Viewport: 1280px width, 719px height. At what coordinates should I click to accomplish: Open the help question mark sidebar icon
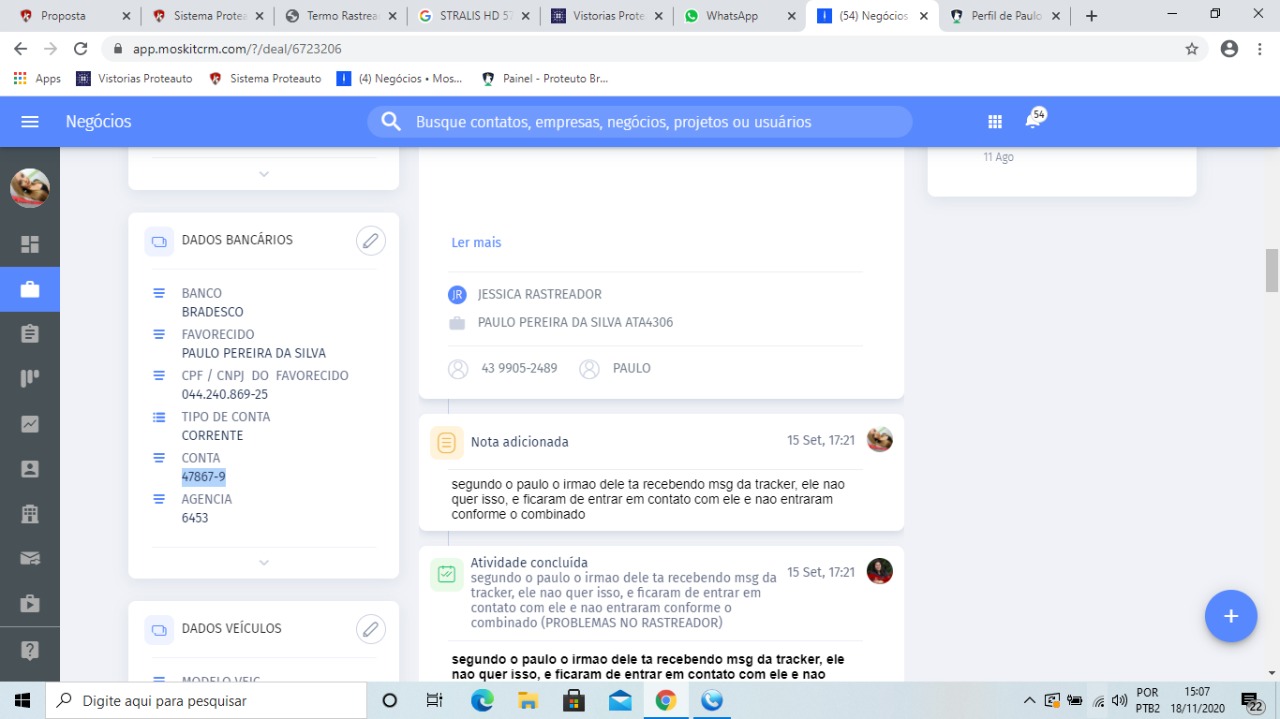tap(30, 650)
